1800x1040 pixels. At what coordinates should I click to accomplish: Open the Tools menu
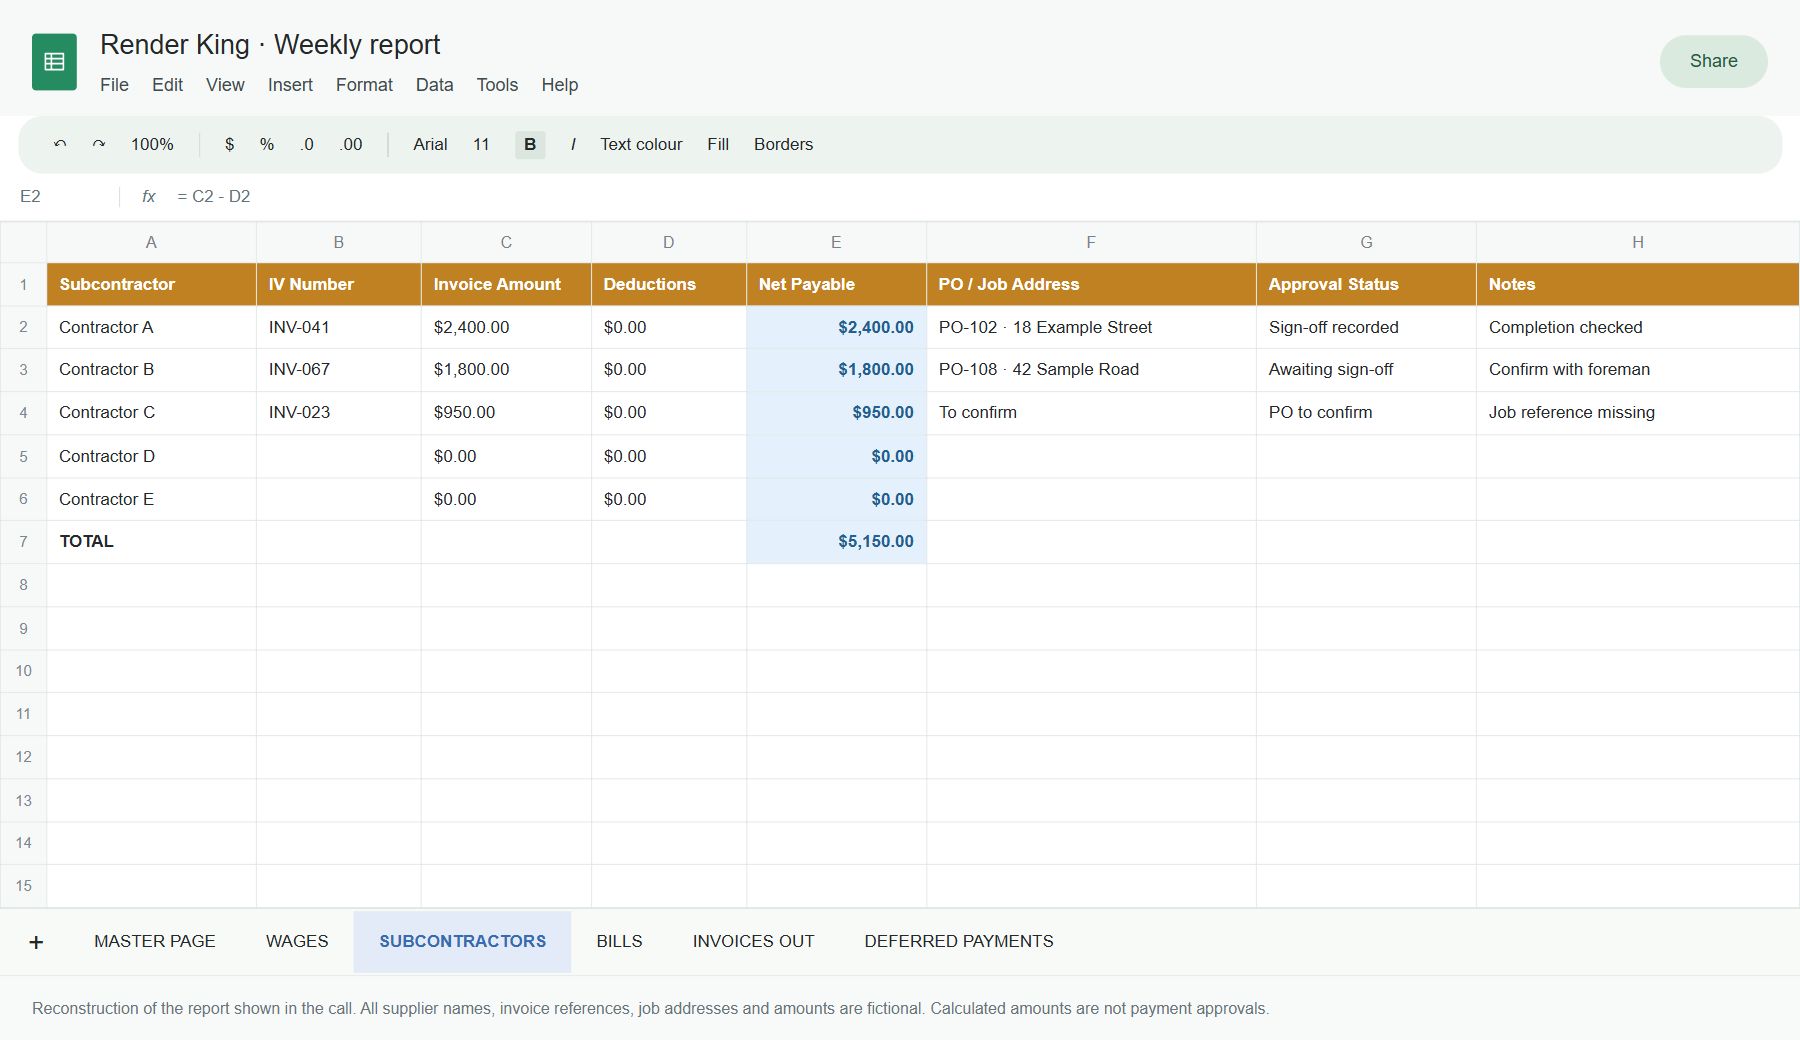pos(497,85)
